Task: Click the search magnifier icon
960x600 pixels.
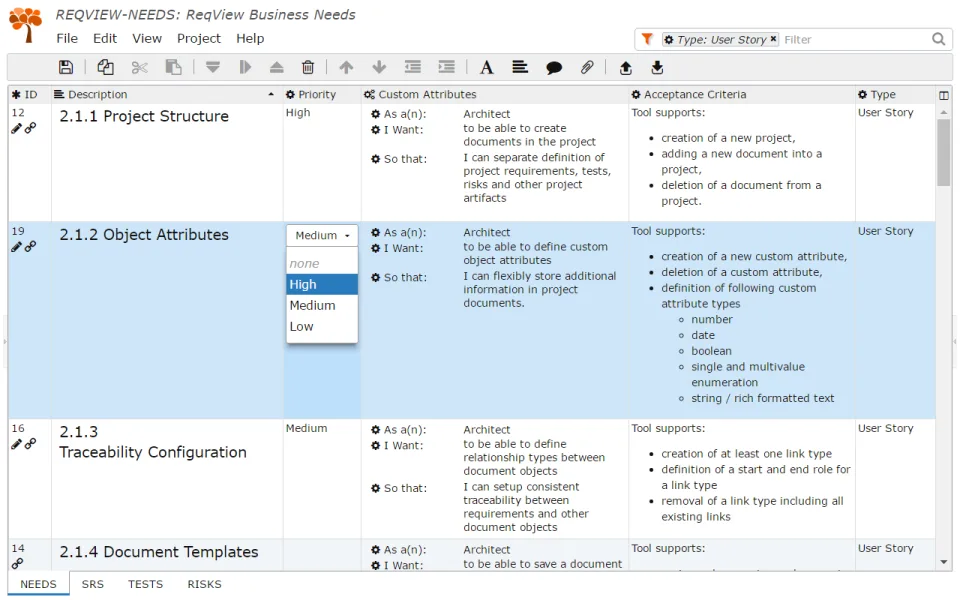Action: (939, 39)
